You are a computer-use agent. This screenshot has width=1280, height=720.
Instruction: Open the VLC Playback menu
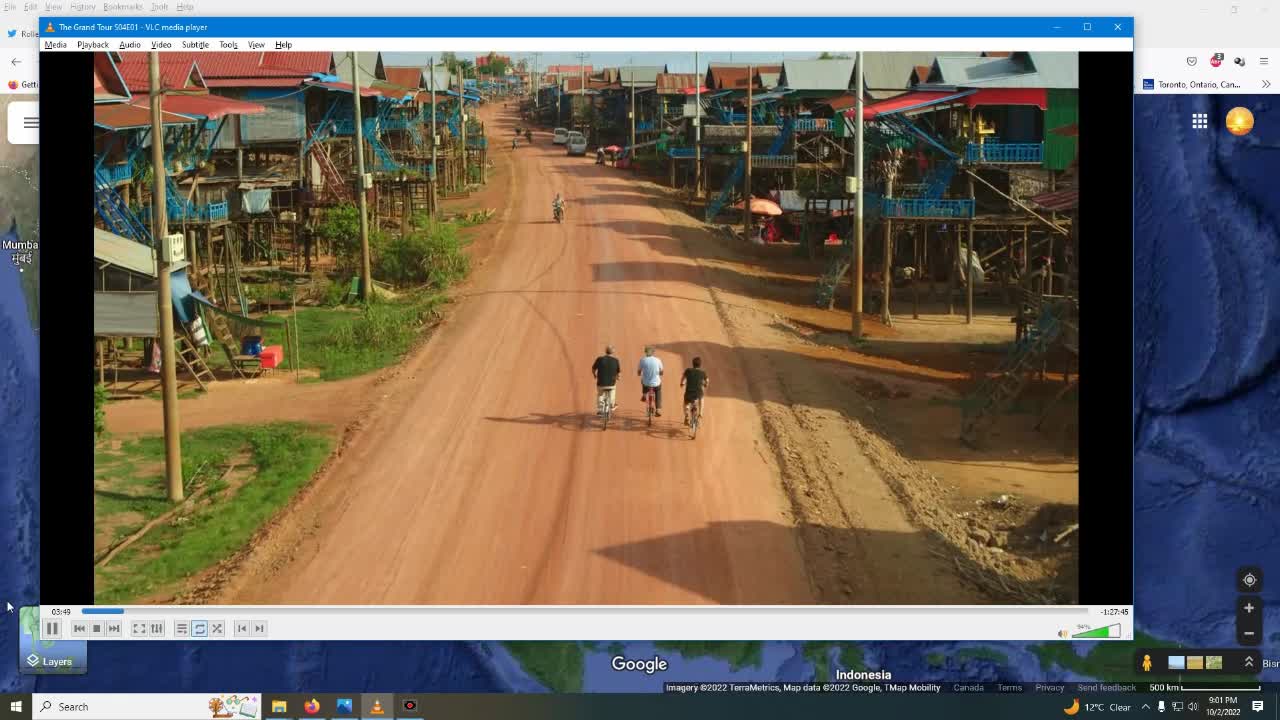[x=92, y=45]
